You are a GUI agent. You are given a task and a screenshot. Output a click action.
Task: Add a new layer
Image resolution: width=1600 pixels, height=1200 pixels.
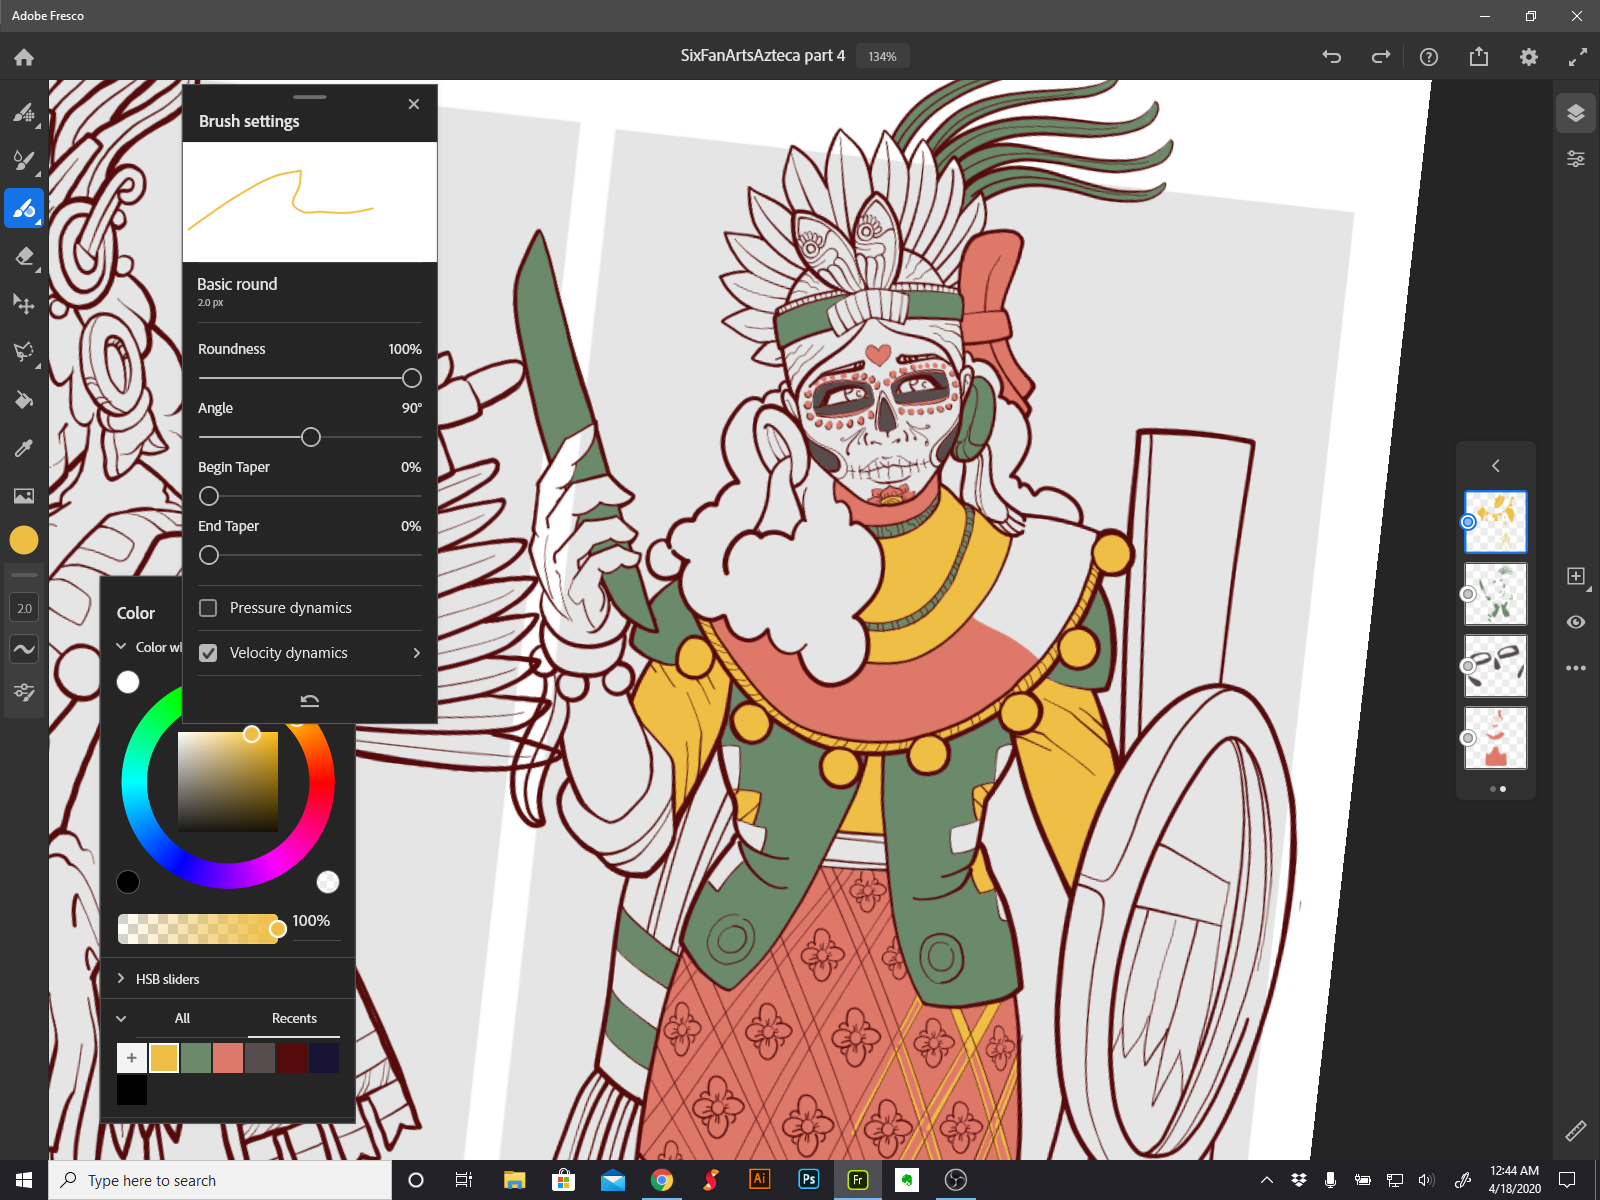pyautogui.click(x=1576, y=576)
